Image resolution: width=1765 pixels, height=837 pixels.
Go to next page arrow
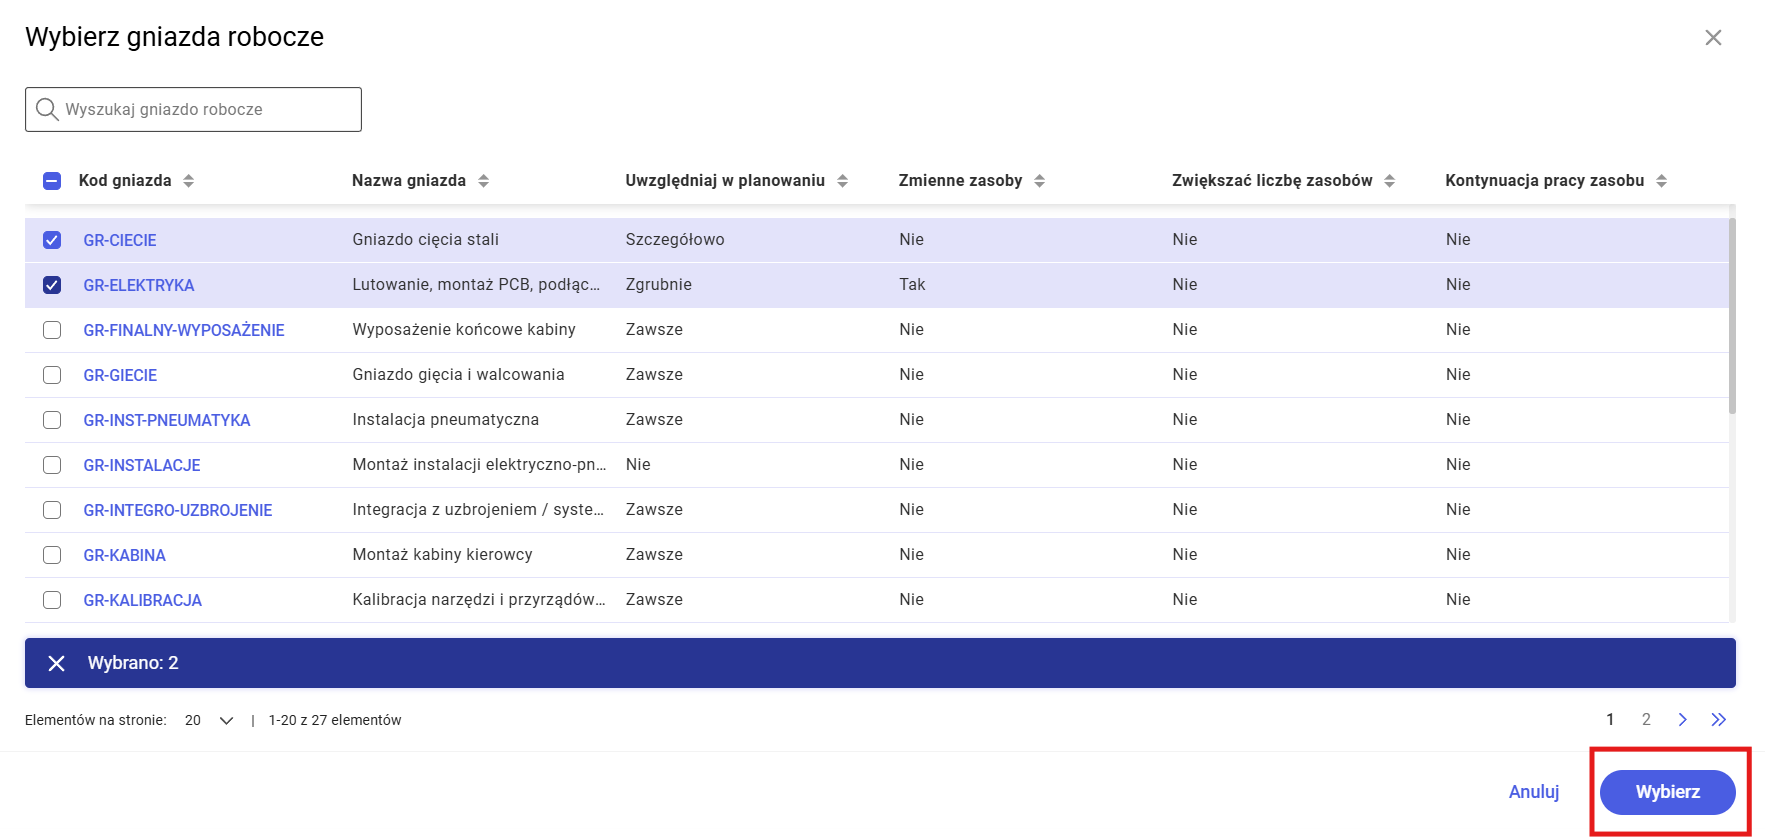[x=1683, y=720]
